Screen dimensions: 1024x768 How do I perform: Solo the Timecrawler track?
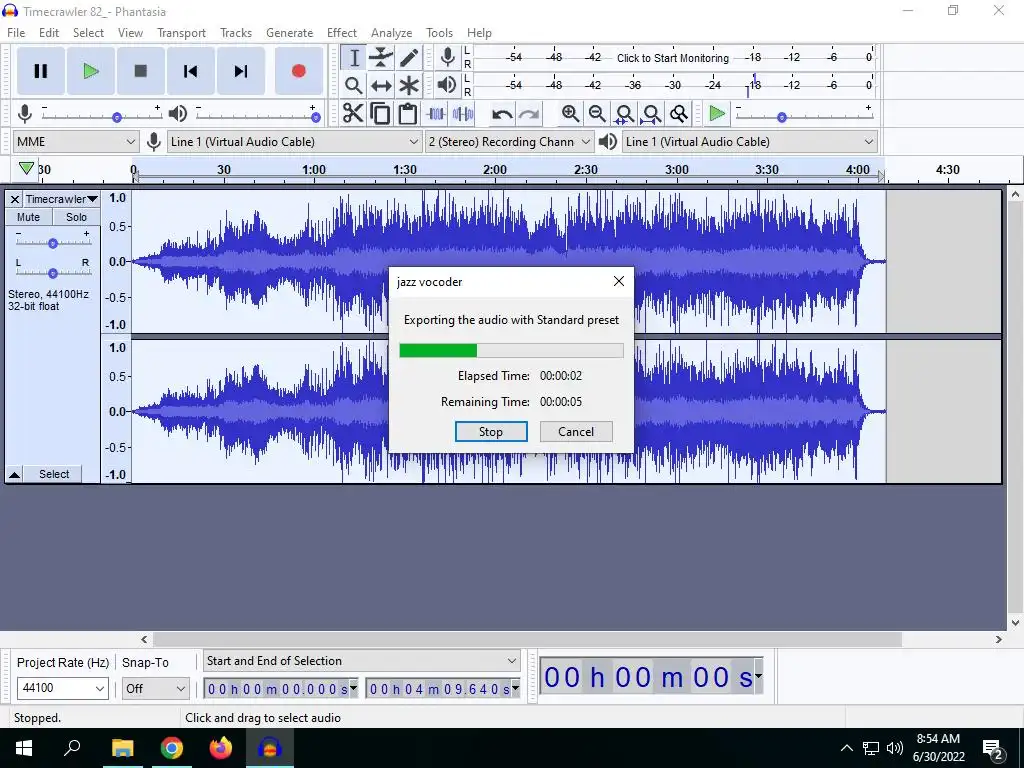click(x=76, y=217)
